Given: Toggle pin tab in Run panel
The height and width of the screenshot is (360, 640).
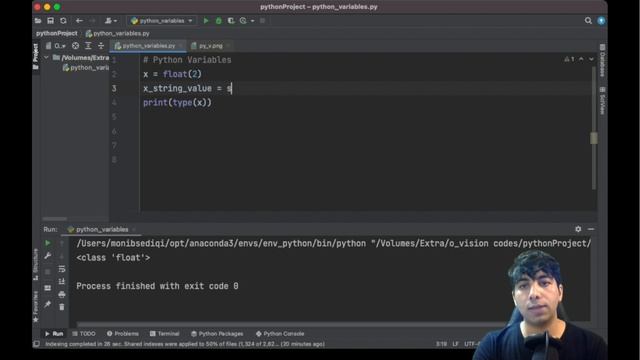Looking at the screenshot, I should (x=48, y=304).
